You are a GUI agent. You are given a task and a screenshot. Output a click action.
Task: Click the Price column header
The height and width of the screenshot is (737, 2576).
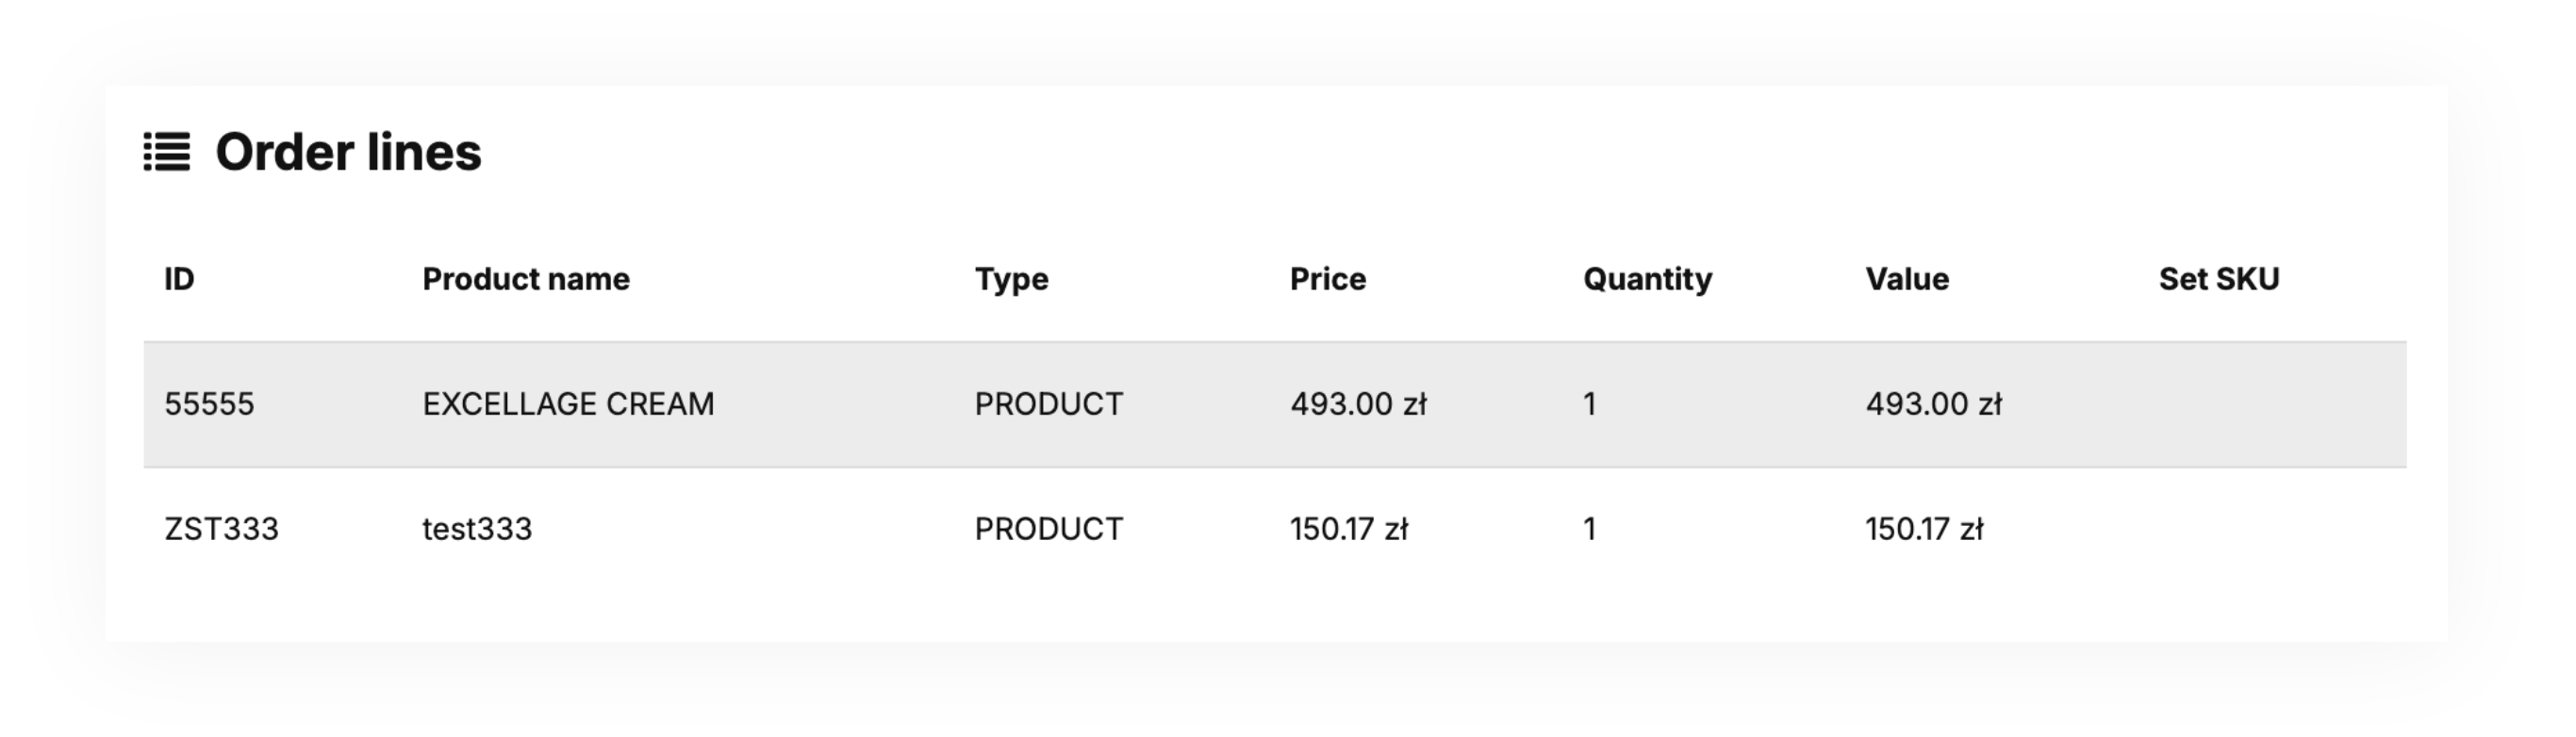pos(1327,279)
